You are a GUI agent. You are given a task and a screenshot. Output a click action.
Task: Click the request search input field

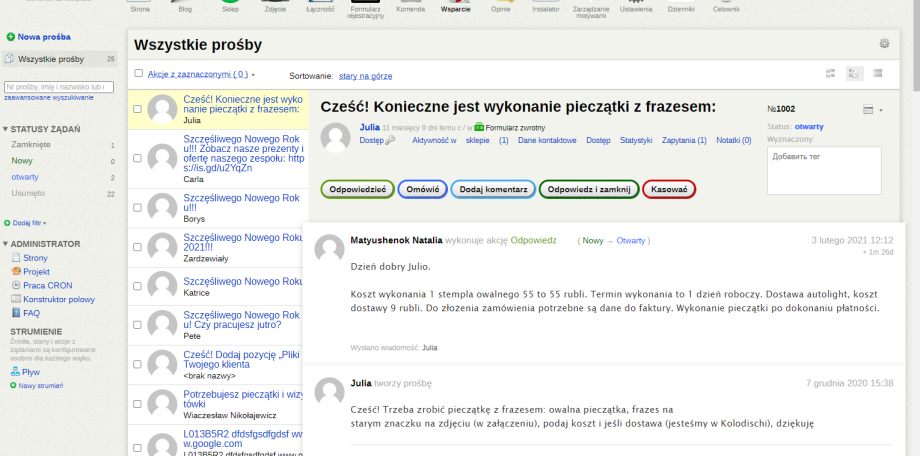(x=59, y=87)
